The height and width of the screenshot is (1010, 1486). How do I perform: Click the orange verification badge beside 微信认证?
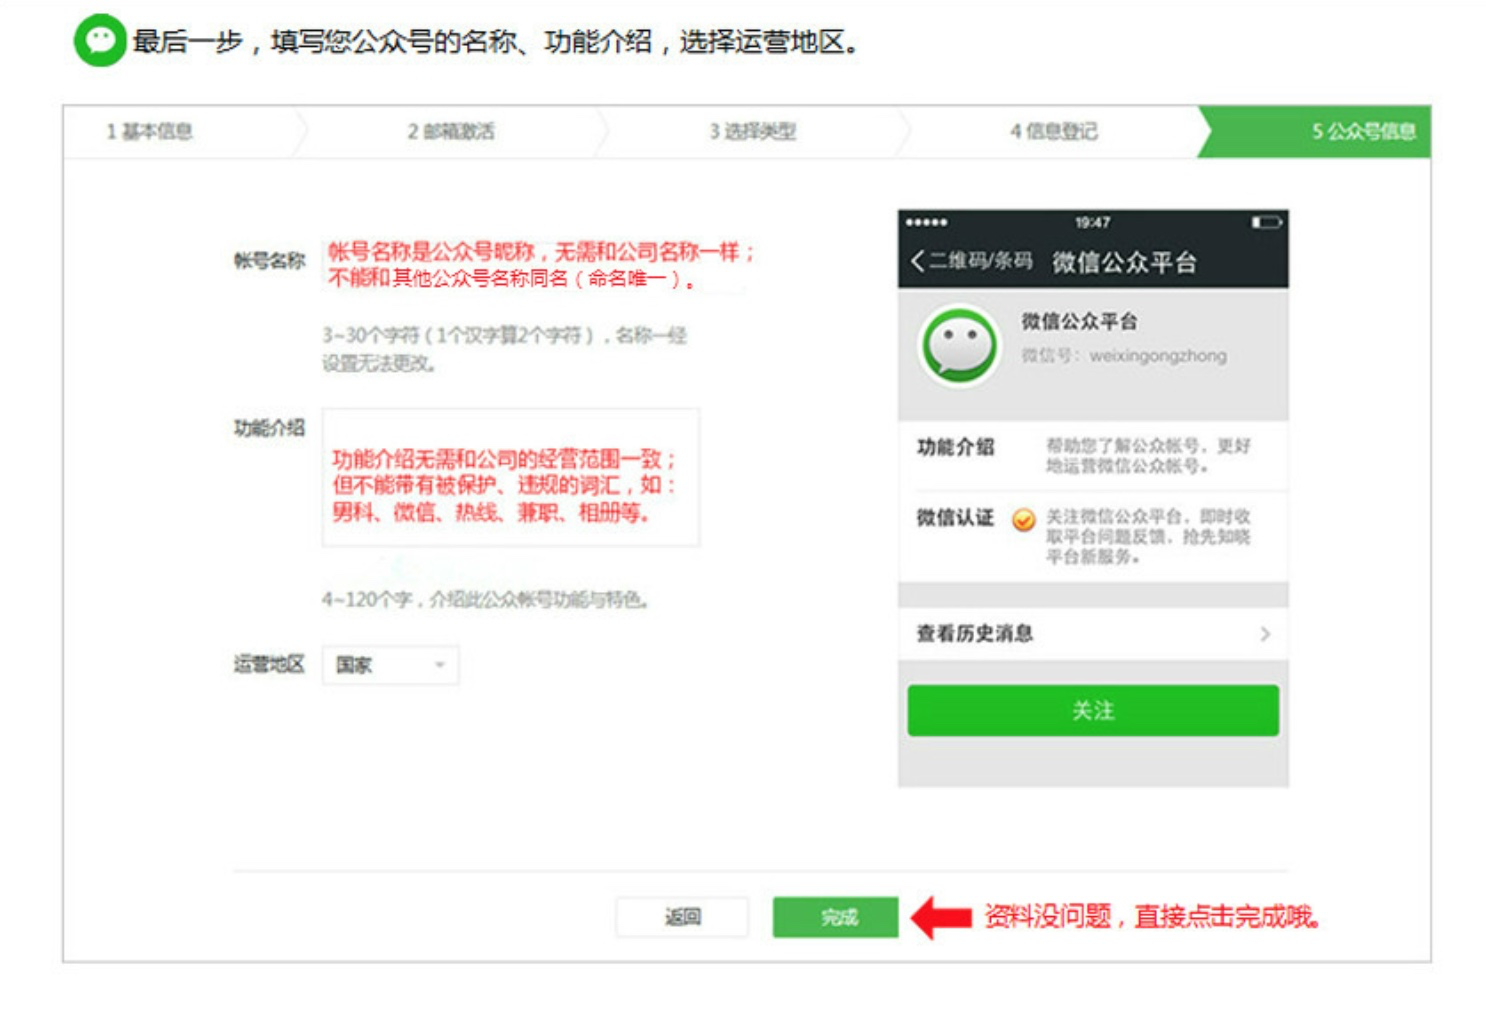click(1023, 520)
